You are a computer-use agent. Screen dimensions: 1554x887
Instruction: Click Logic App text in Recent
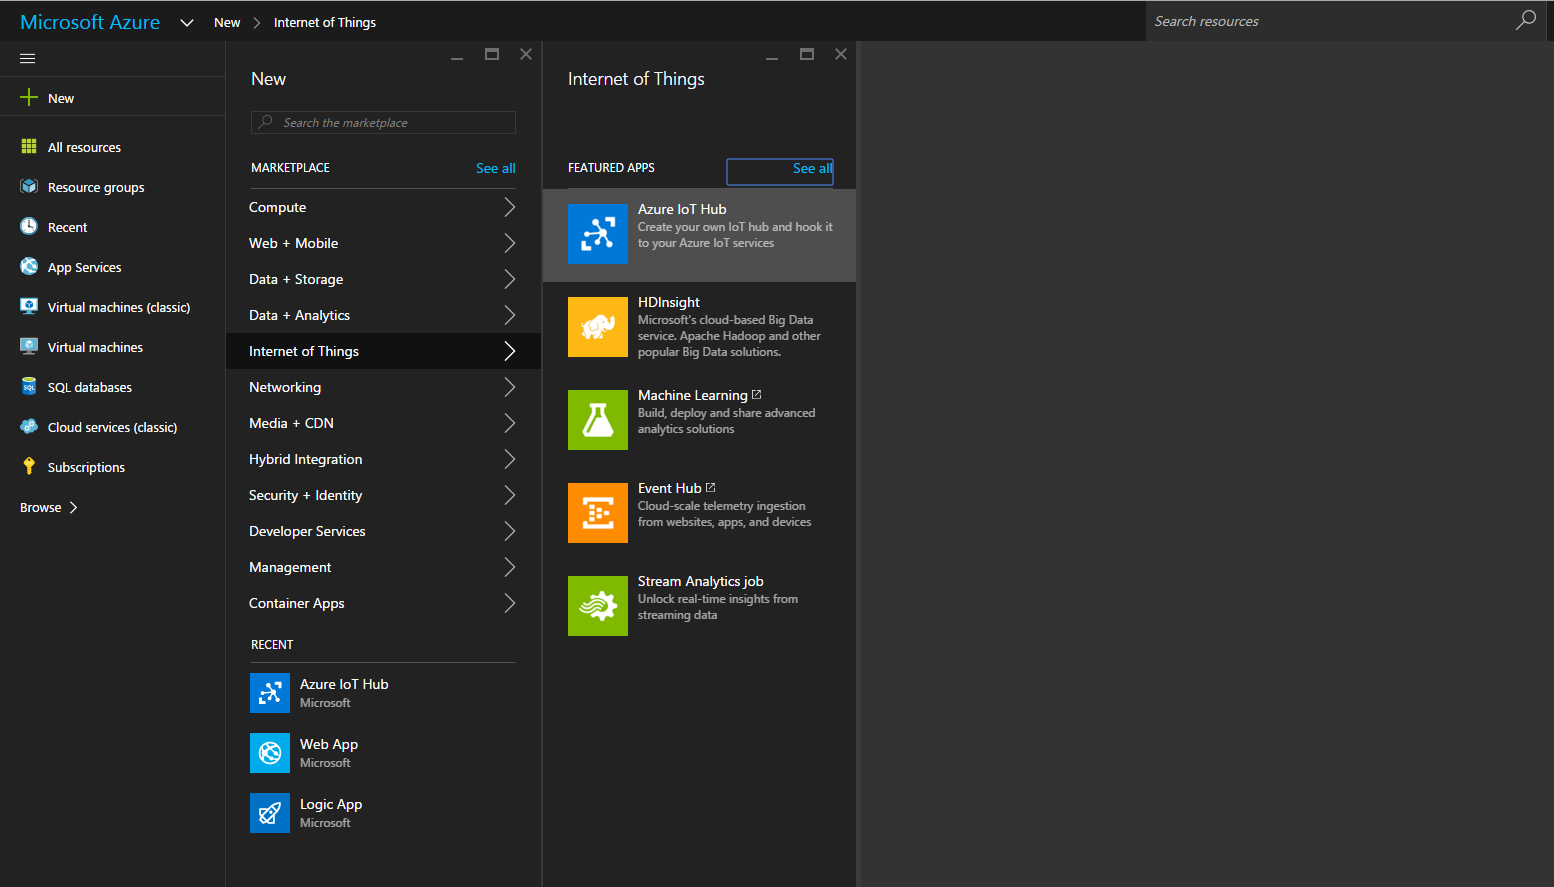click(331, 804)
